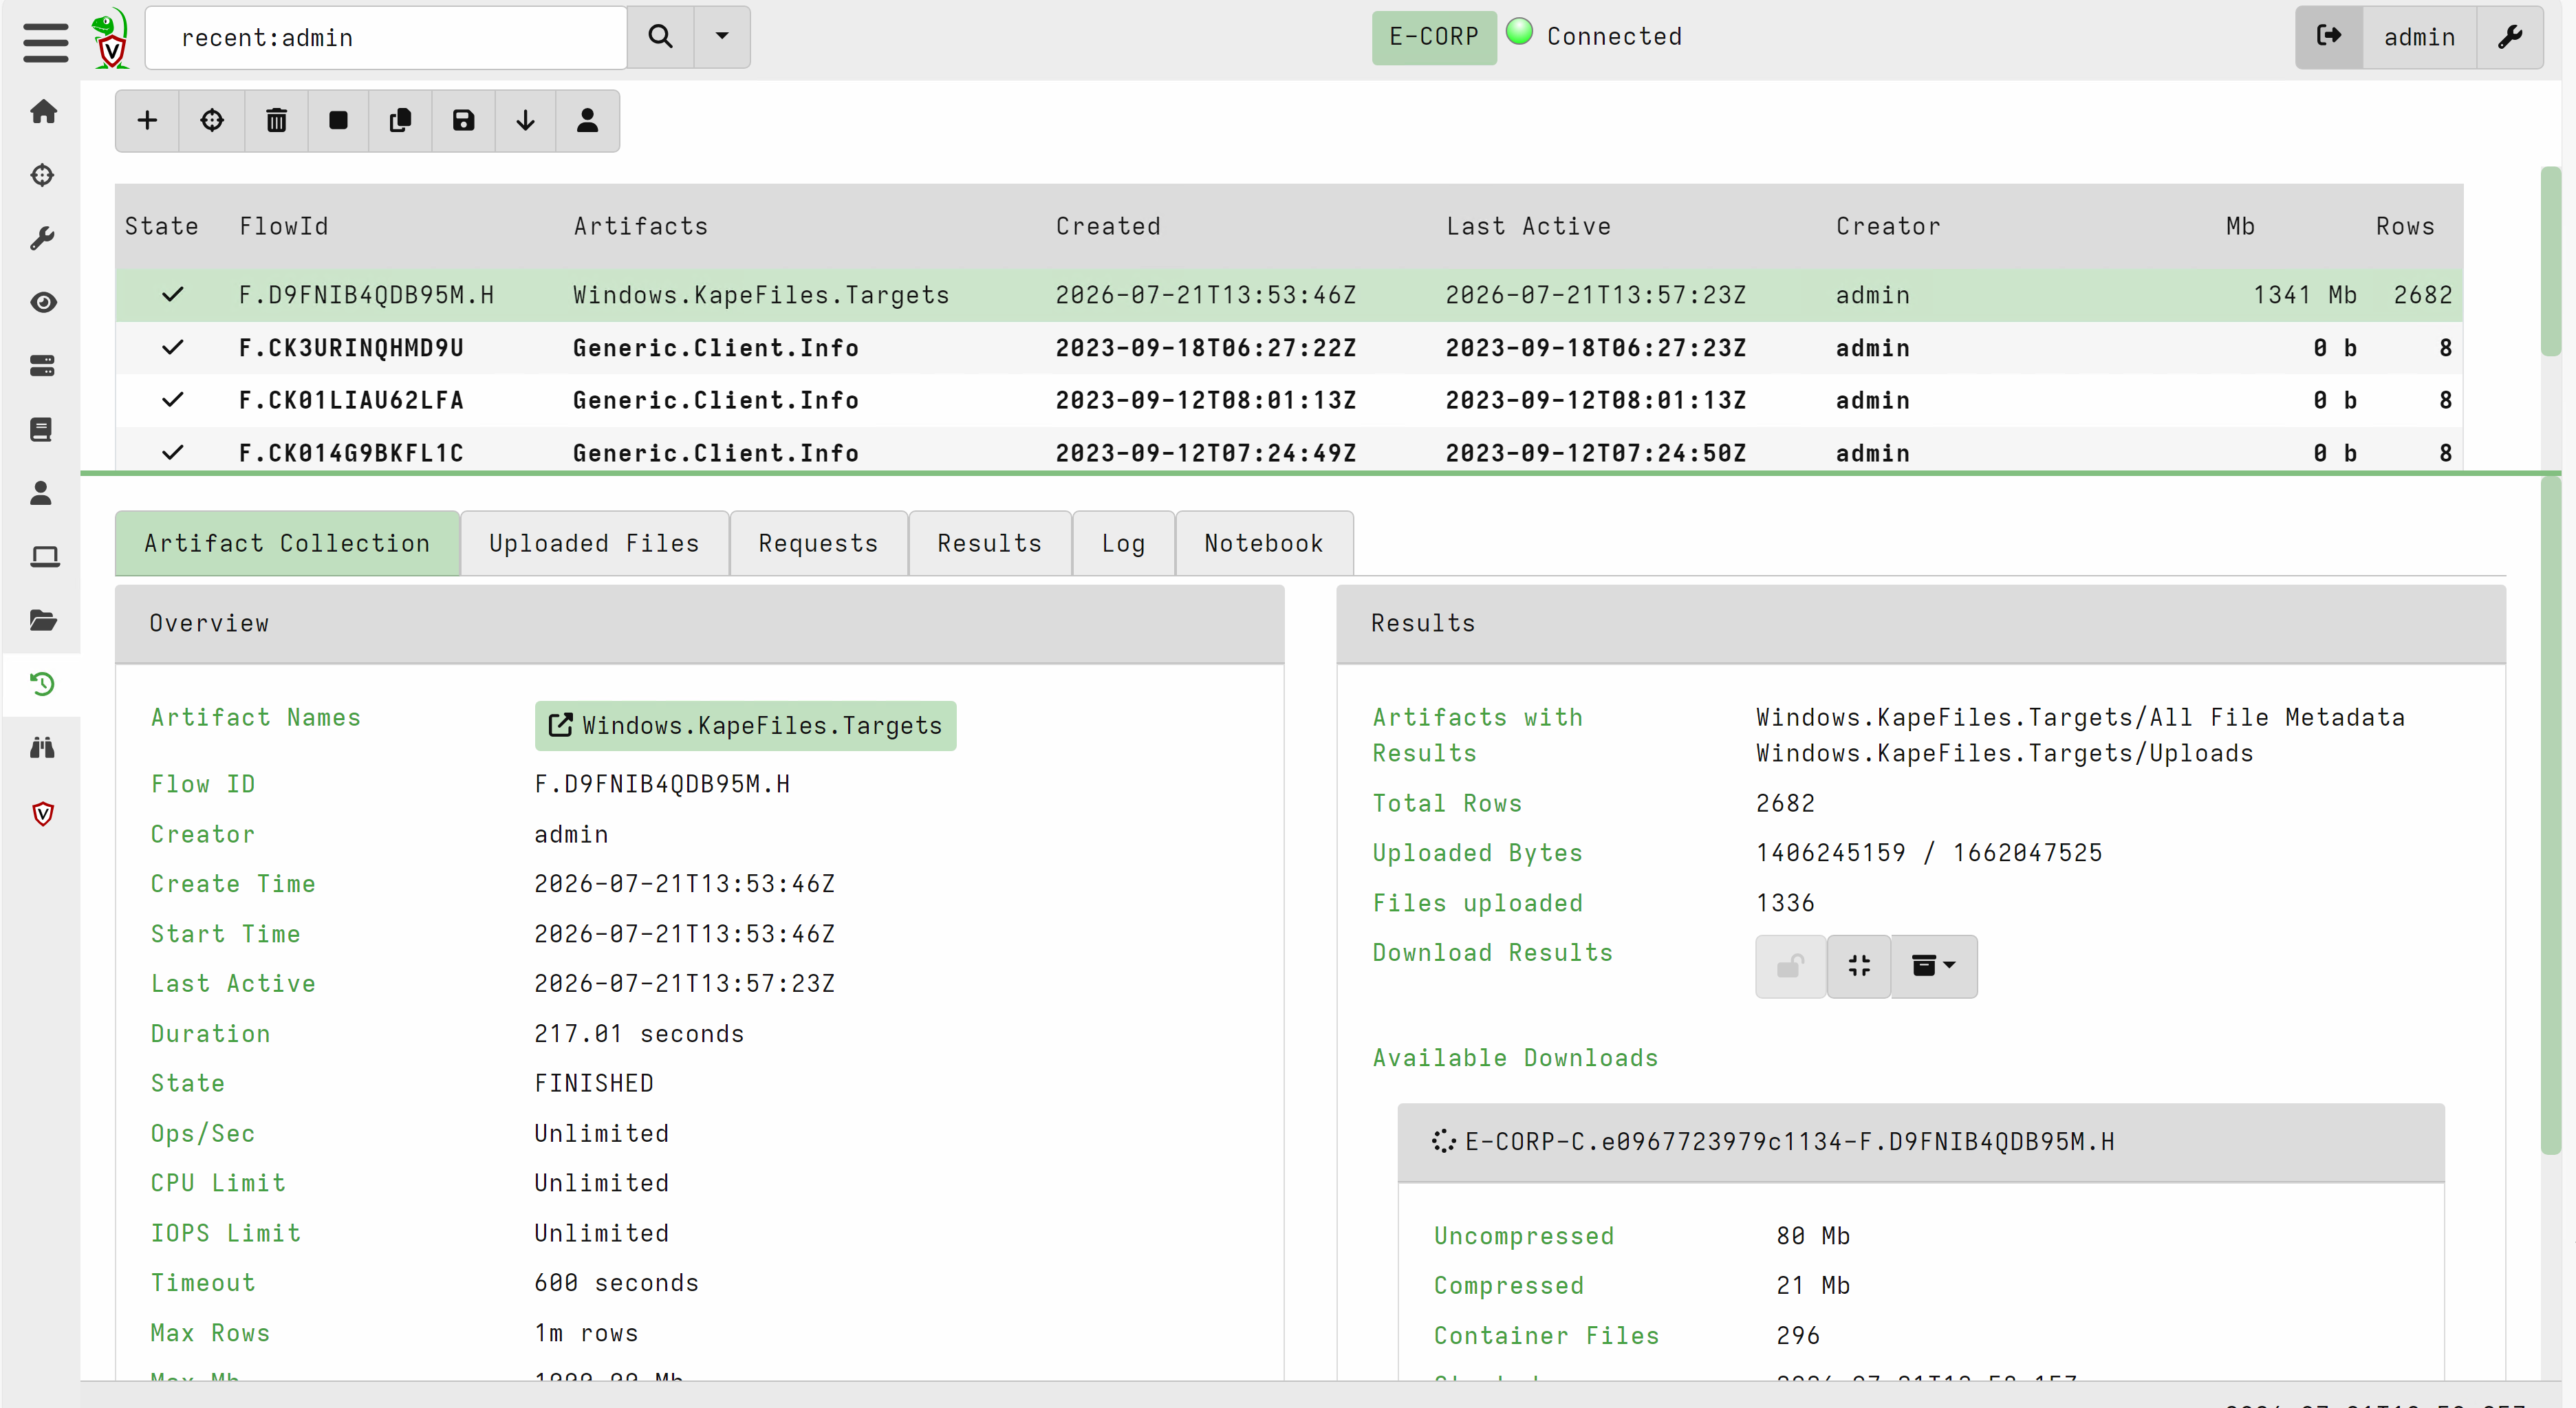The image size is (2576, 1408).
Task: Click the Last Active column header
Action: [1529, 227]
